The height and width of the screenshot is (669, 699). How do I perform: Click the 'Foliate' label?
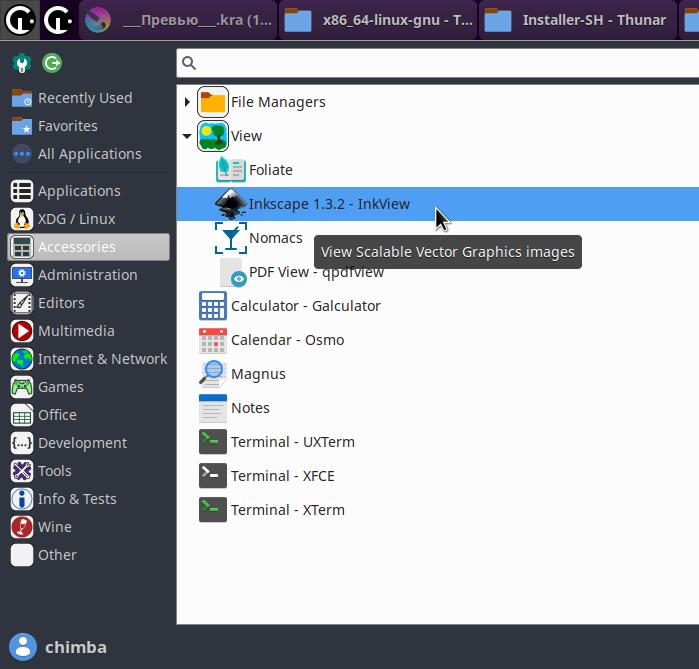pos(271,170)
